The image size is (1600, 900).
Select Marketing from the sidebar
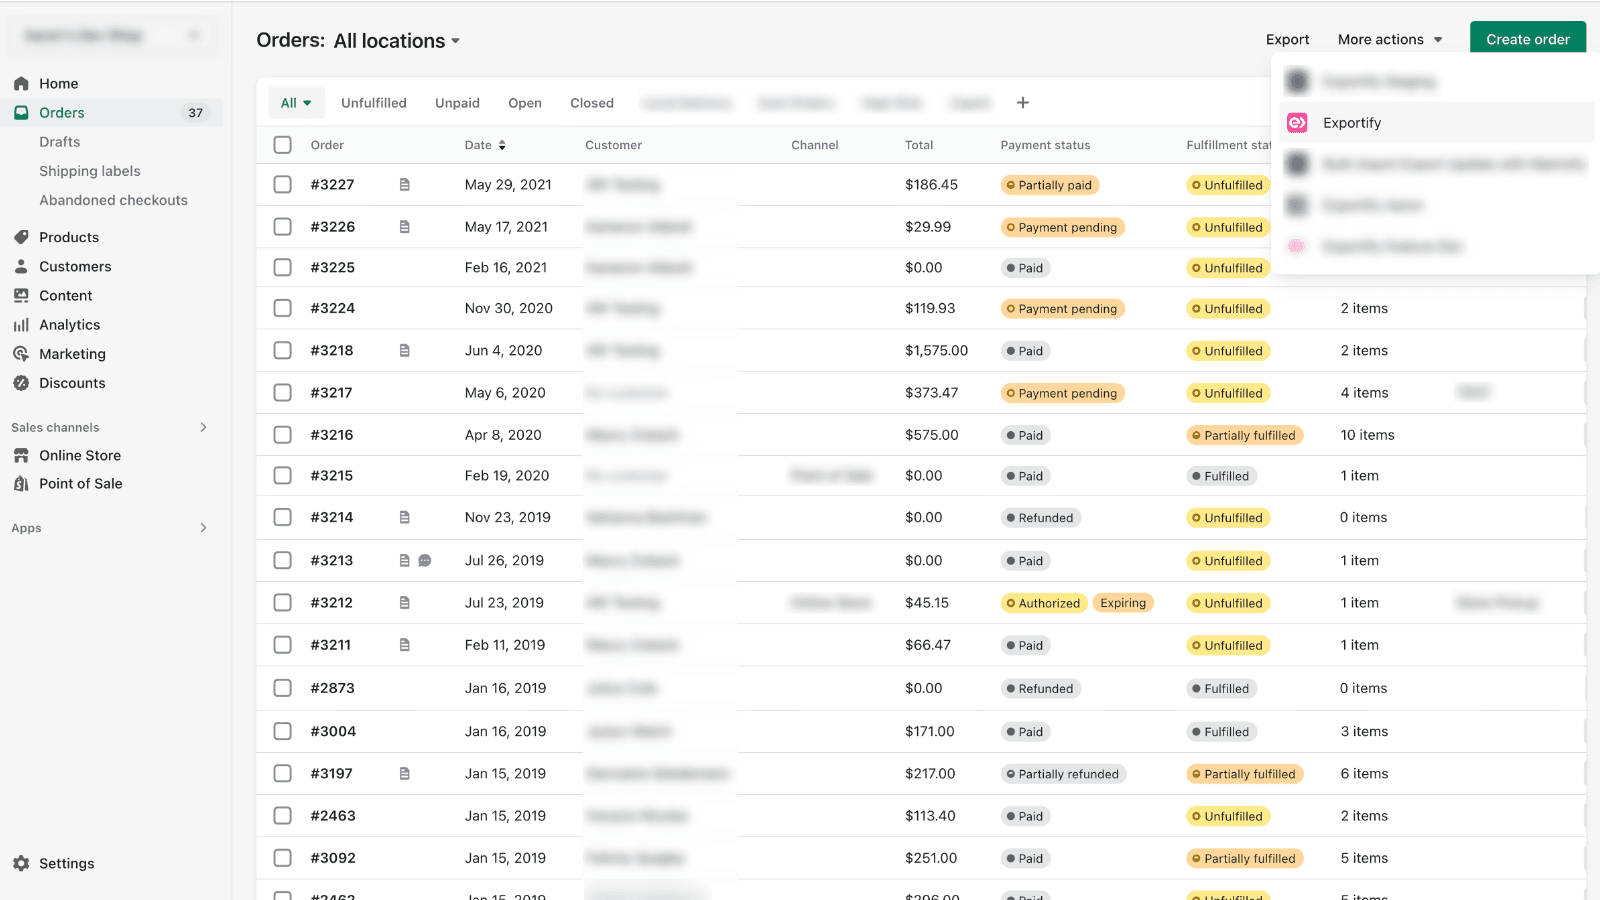tap(71, 353)
